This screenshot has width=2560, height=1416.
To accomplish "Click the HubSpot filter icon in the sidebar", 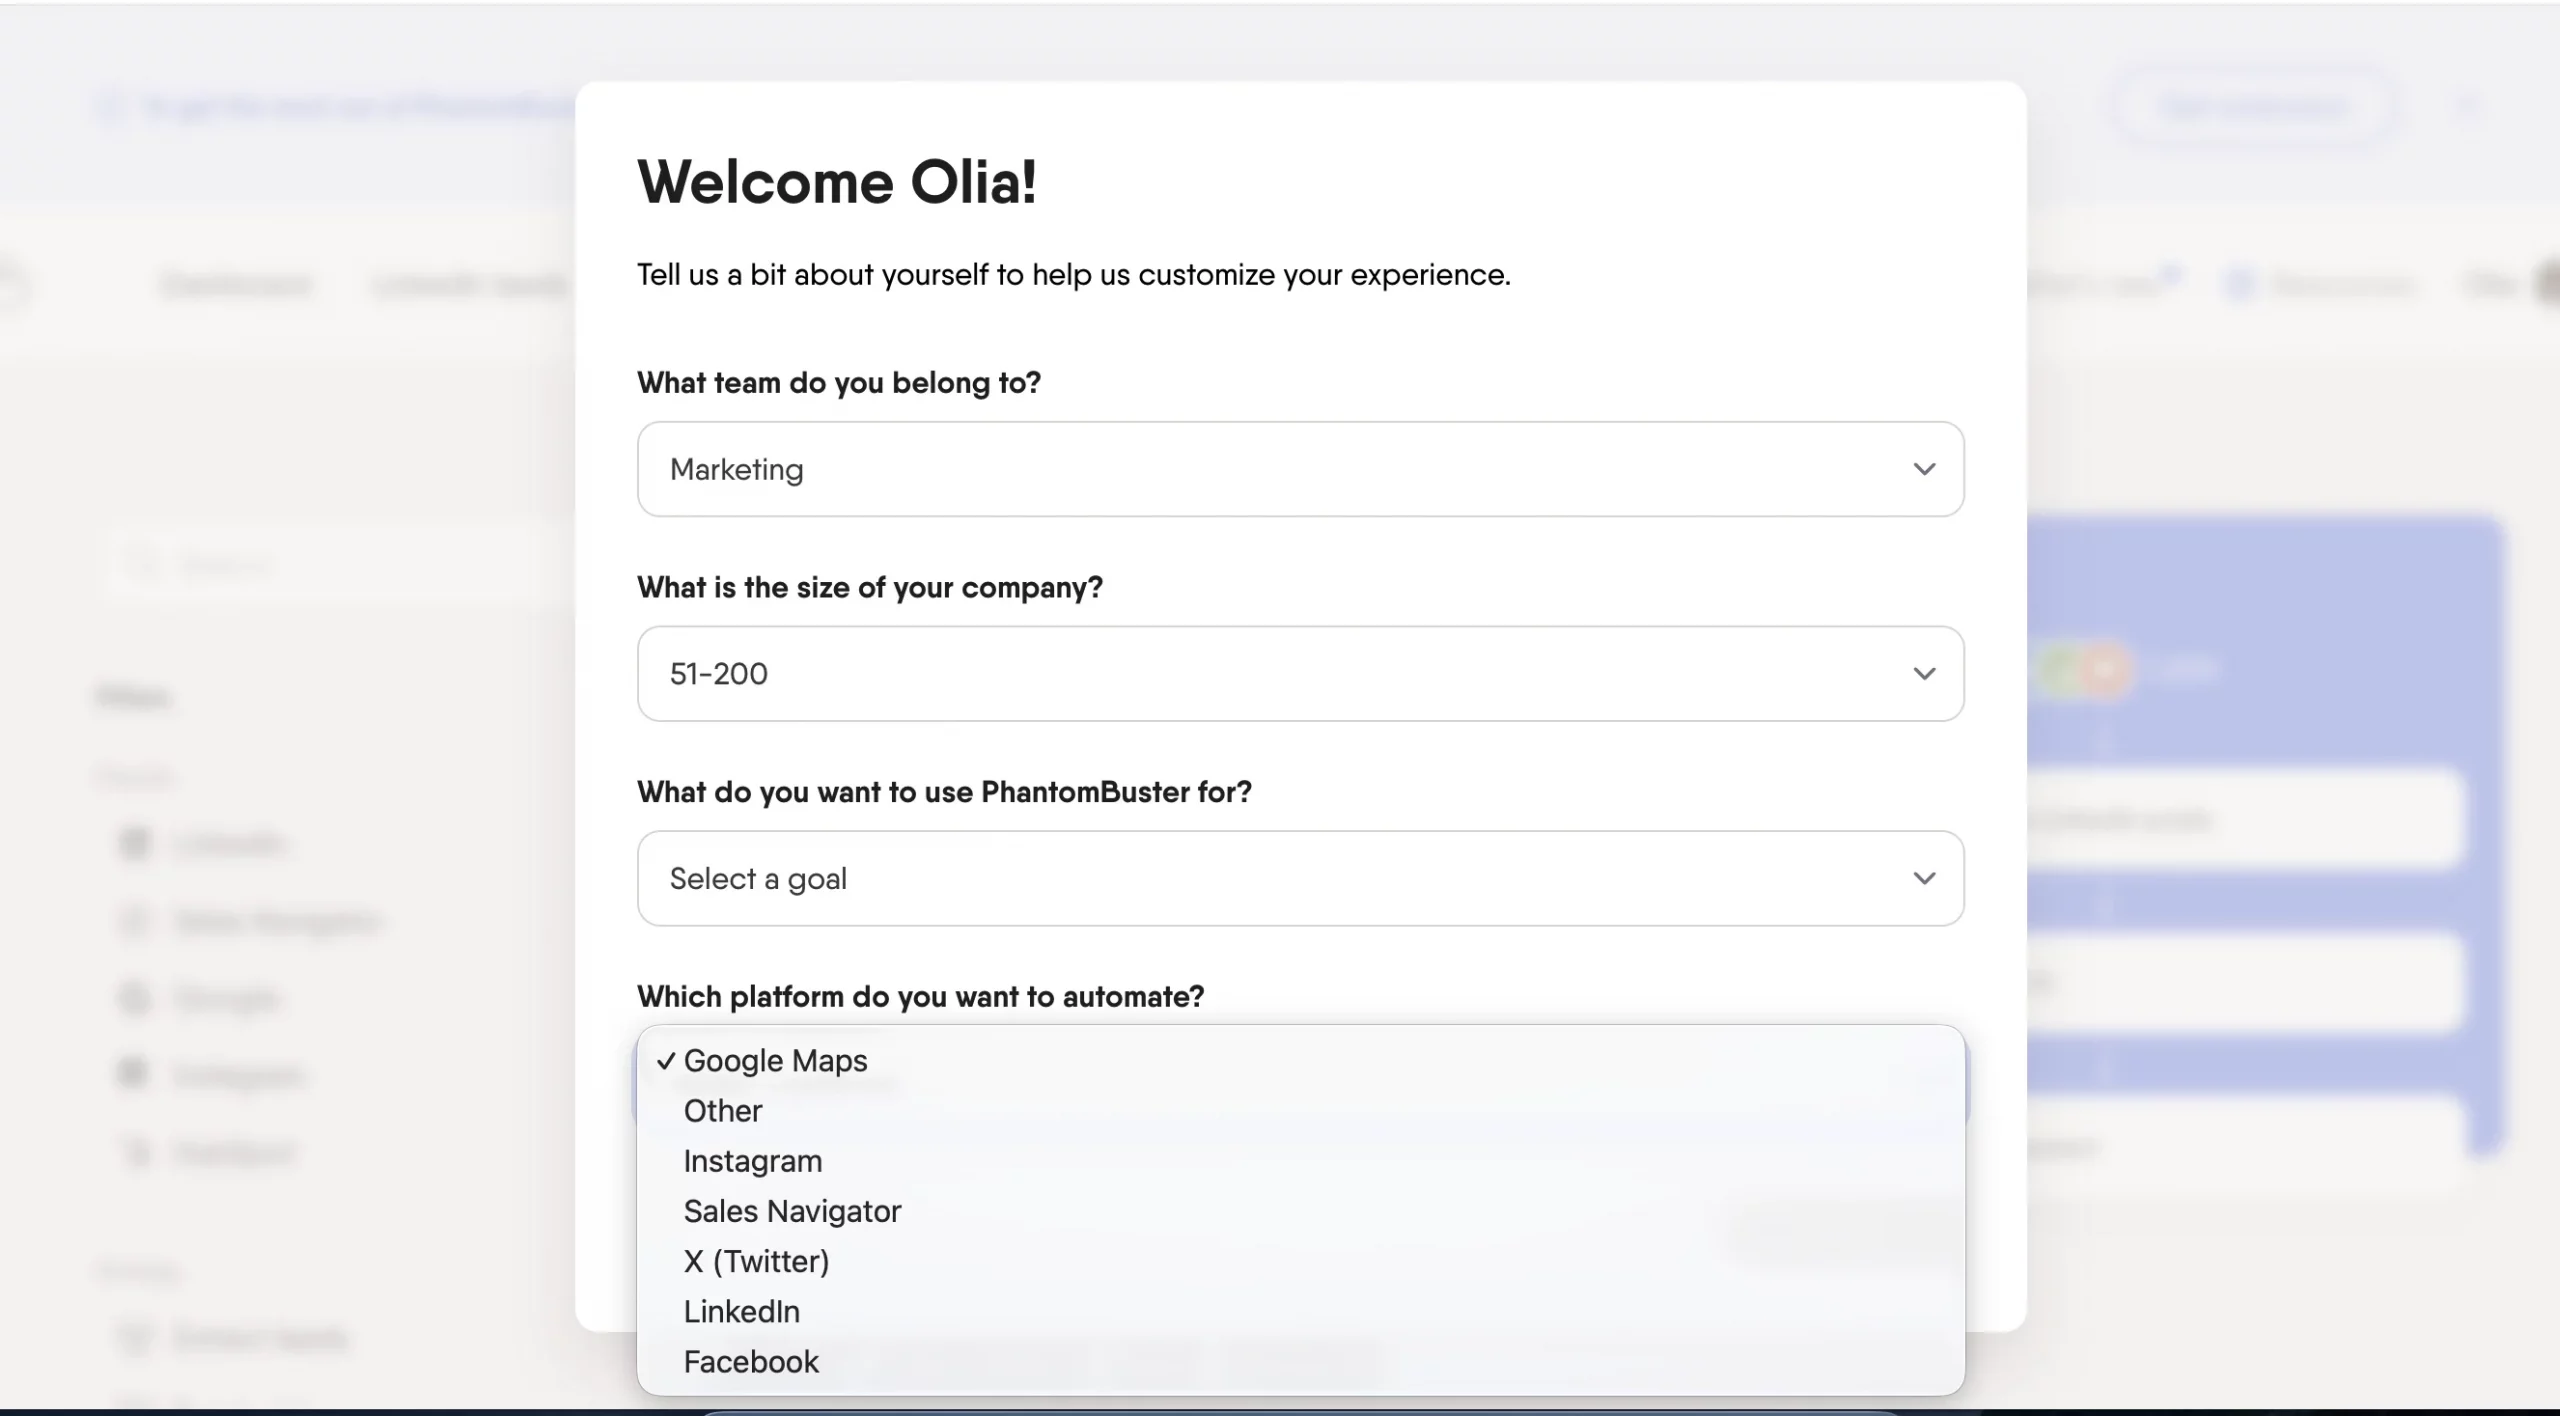I will pyautogui.click(x=135, y=1151).
